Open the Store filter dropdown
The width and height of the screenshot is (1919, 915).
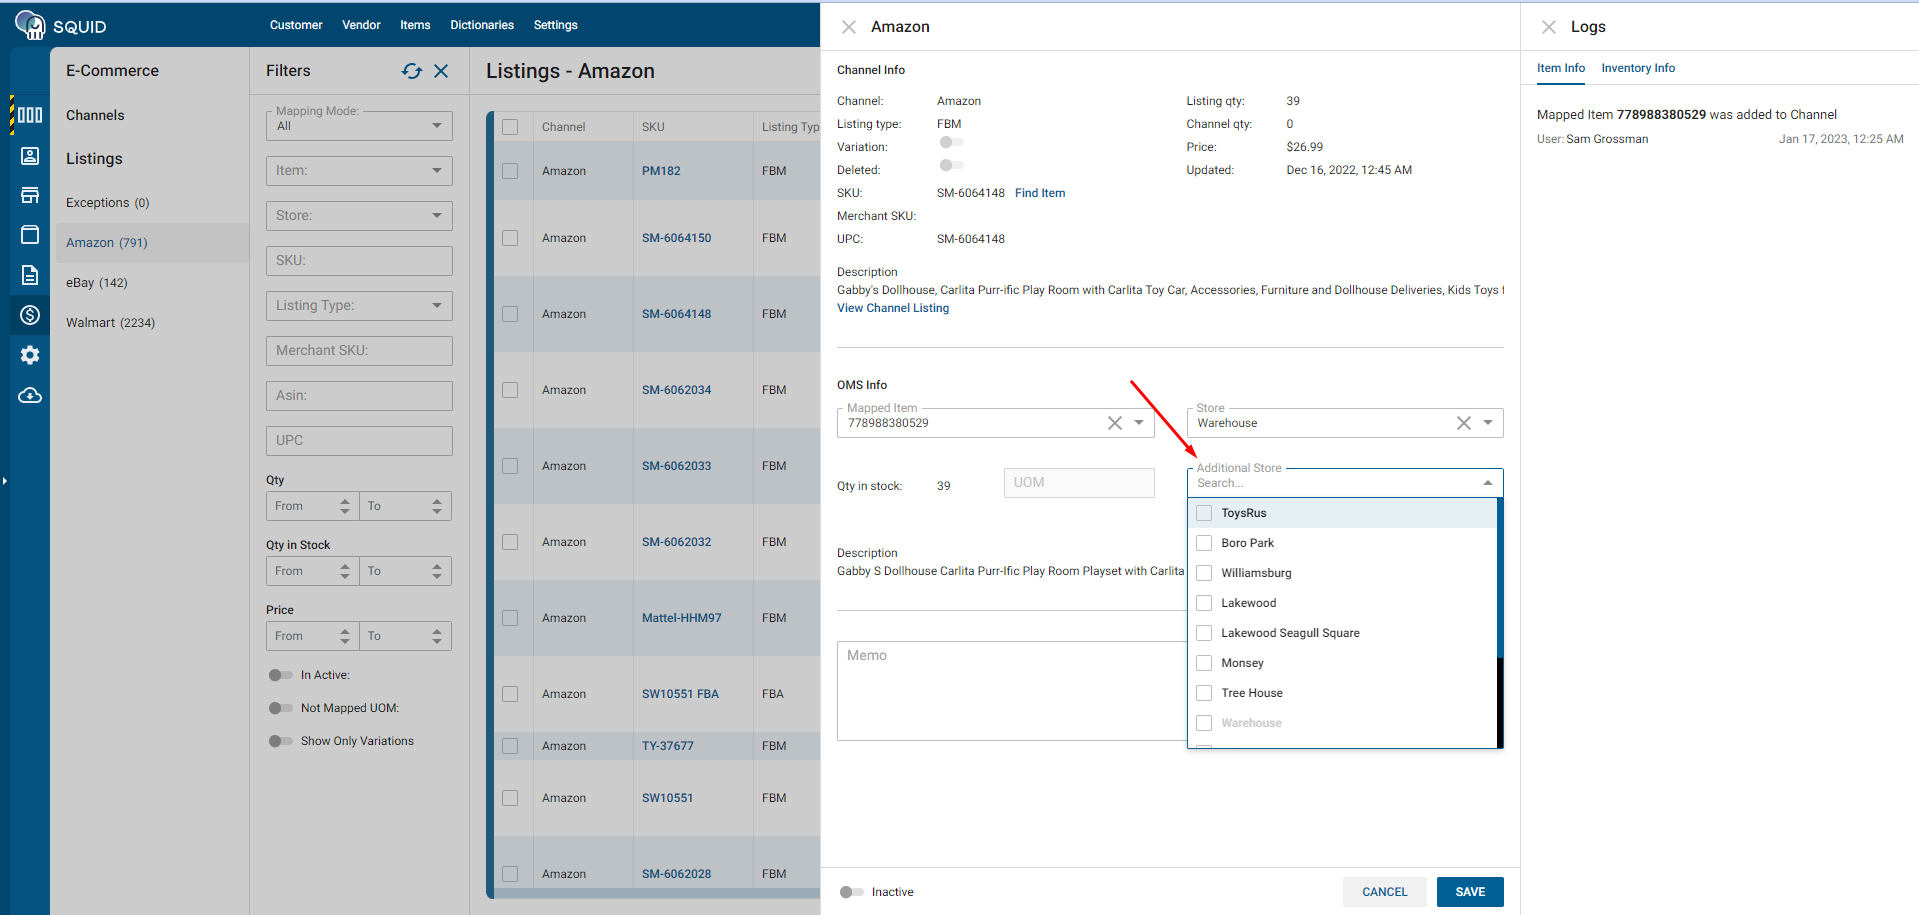[x=359, y=216]
